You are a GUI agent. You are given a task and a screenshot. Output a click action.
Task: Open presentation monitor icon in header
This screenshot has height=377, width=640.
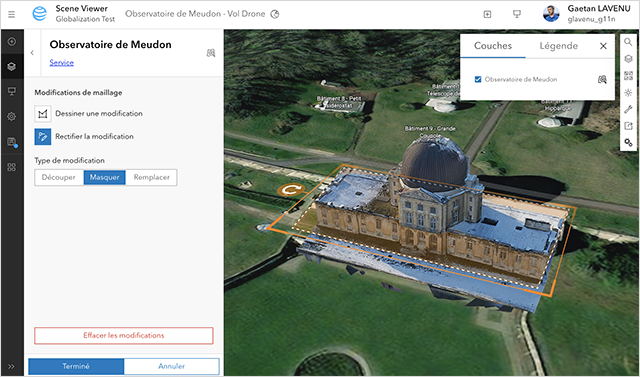point(517,14)
